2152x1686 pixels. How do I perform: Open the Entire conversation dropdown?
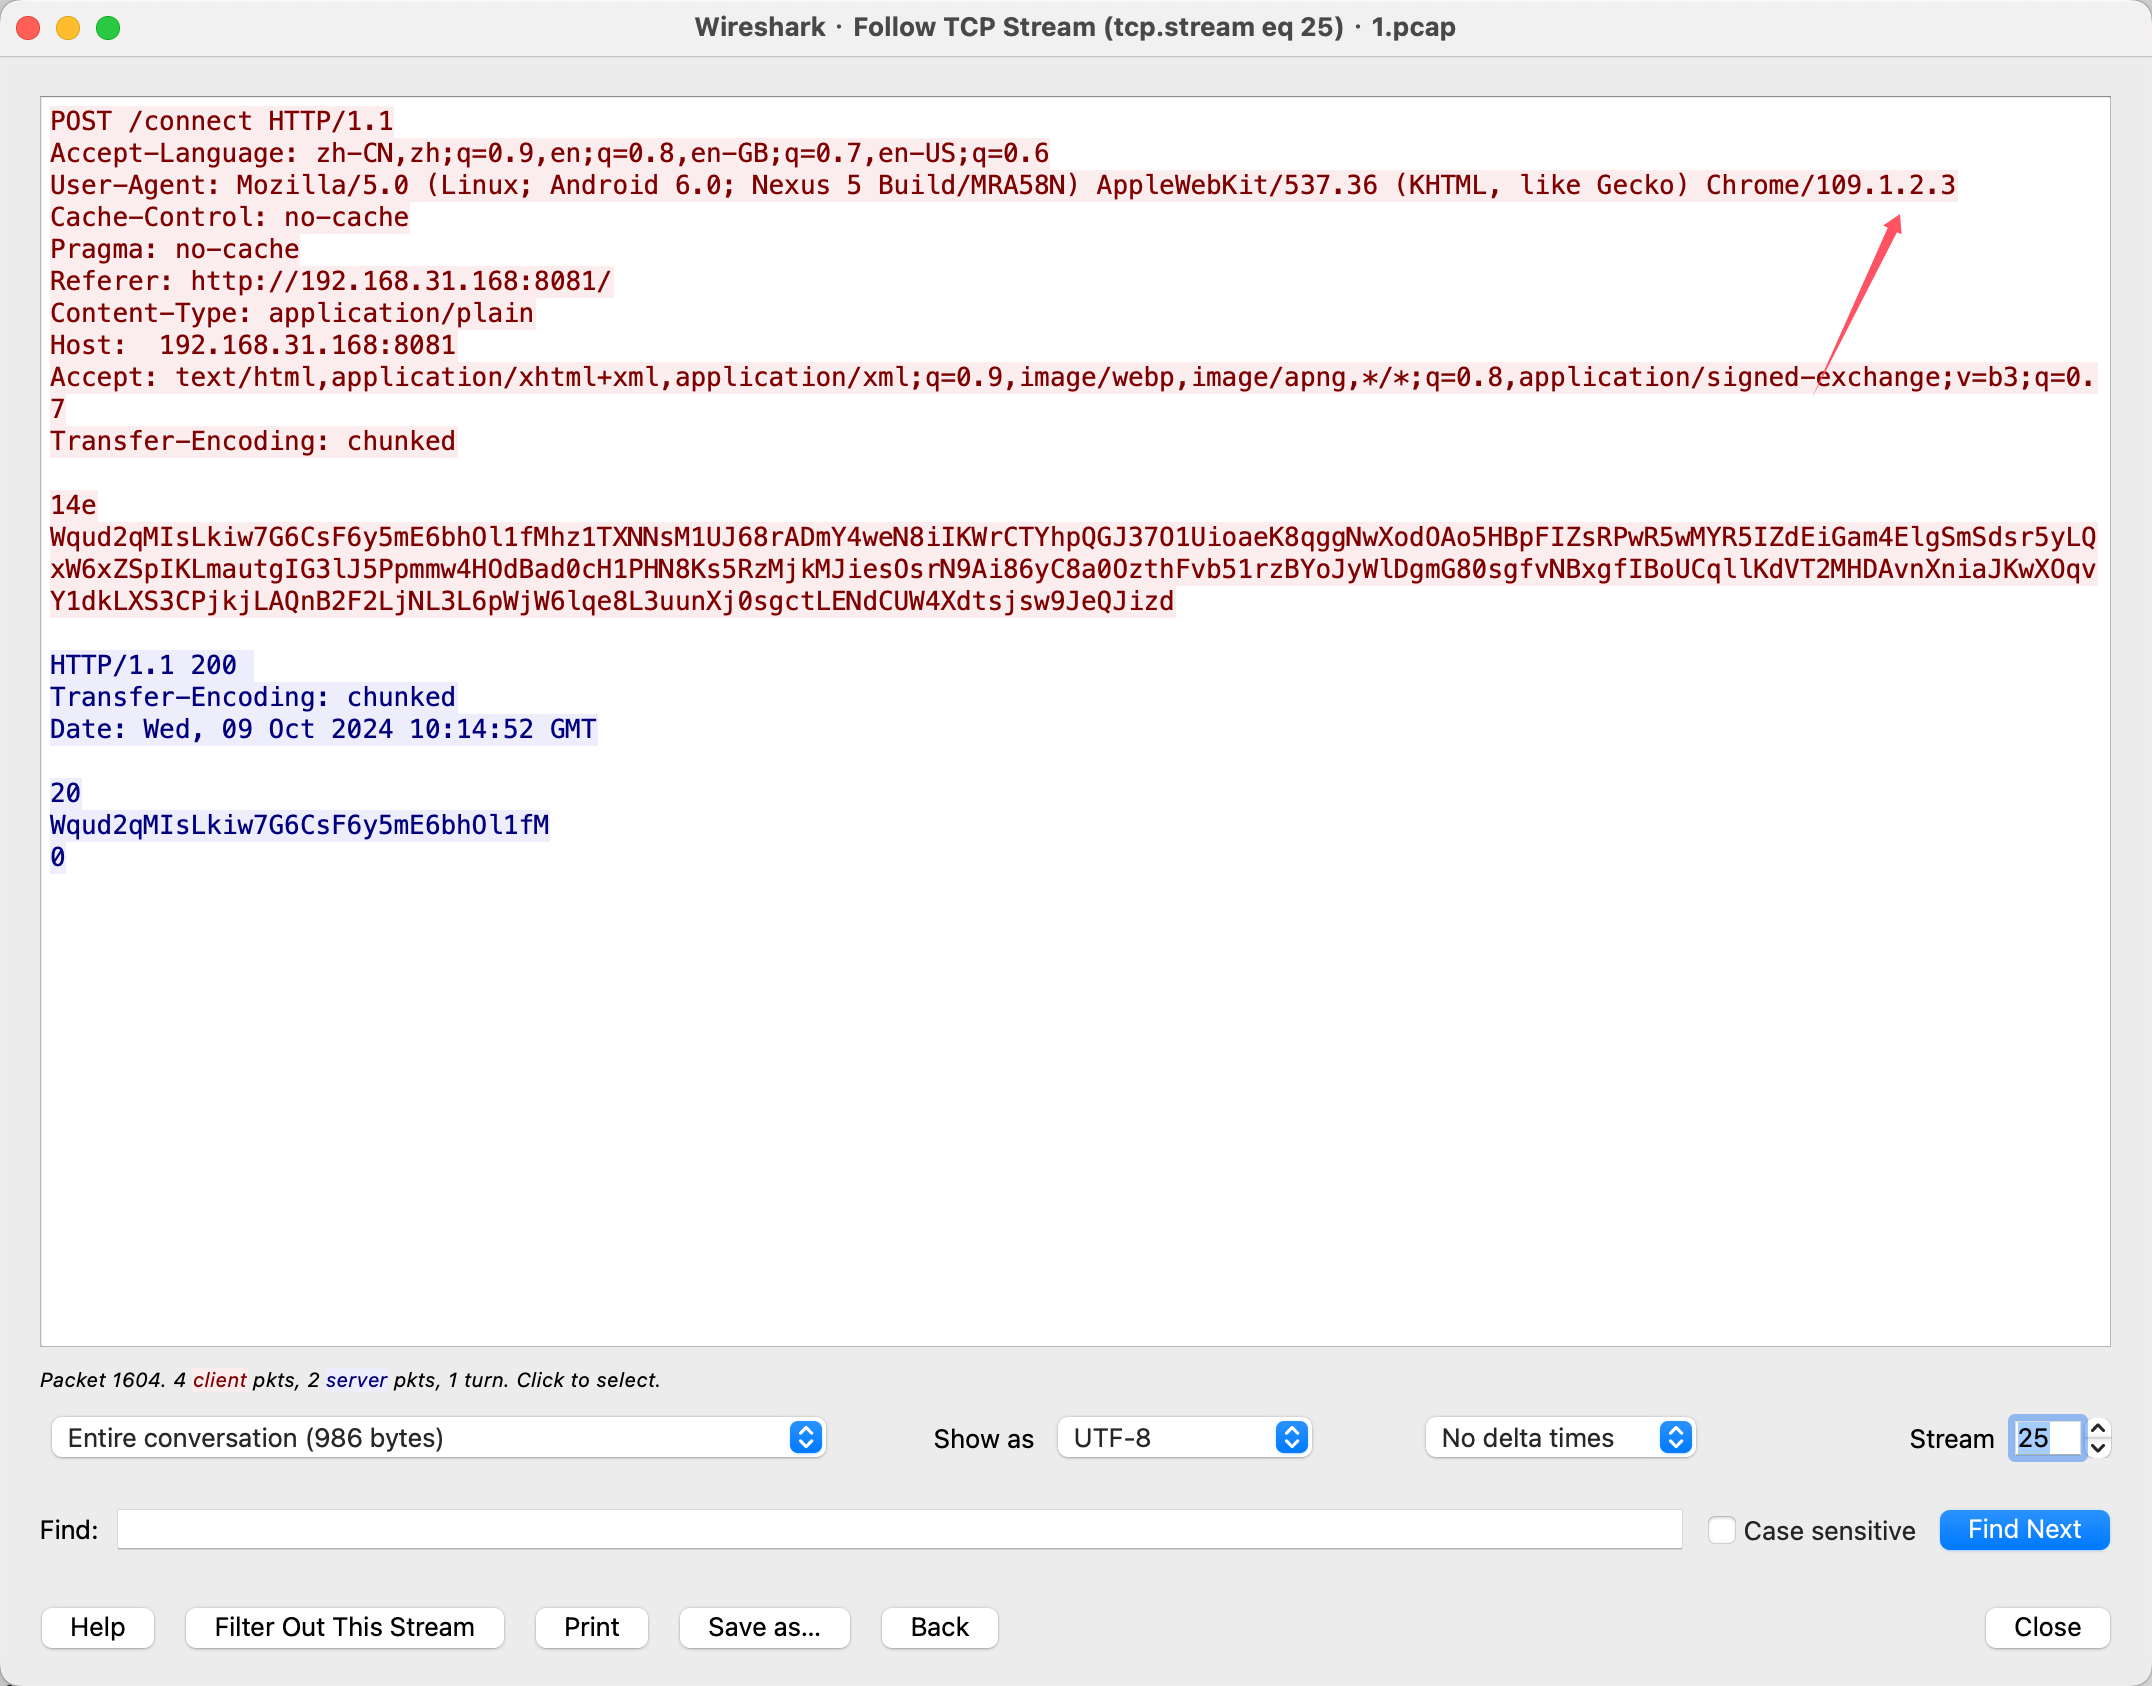[x=438, y=1438]
